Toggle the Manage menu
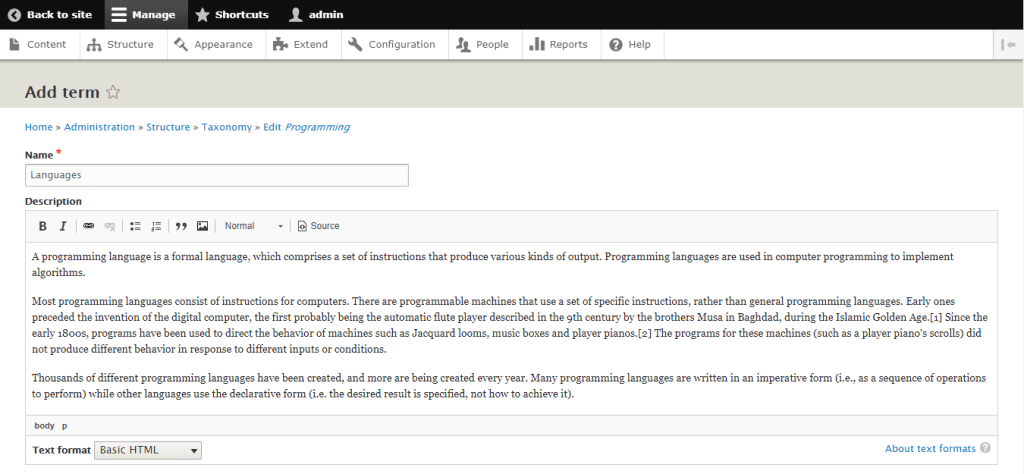Image resolution: width=1024 pixels, height=474 pixels. 144,14
